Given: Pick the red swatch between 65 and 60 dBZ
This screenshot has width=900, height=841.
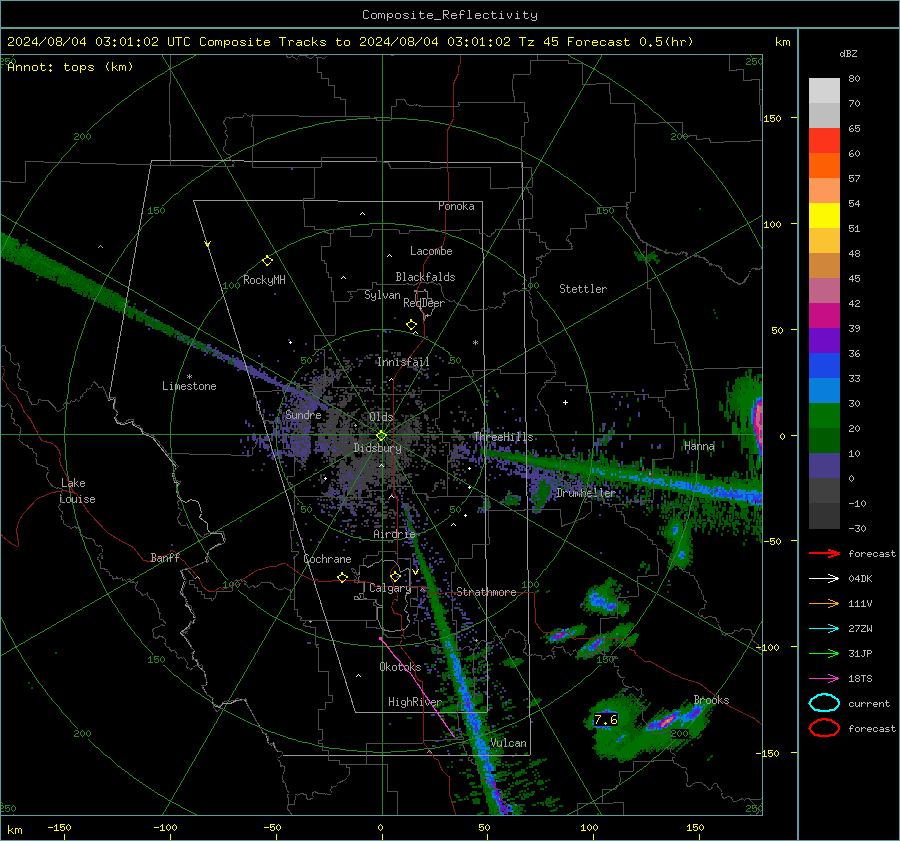Looking at the screenshot, I should click(x=824, y=141).
